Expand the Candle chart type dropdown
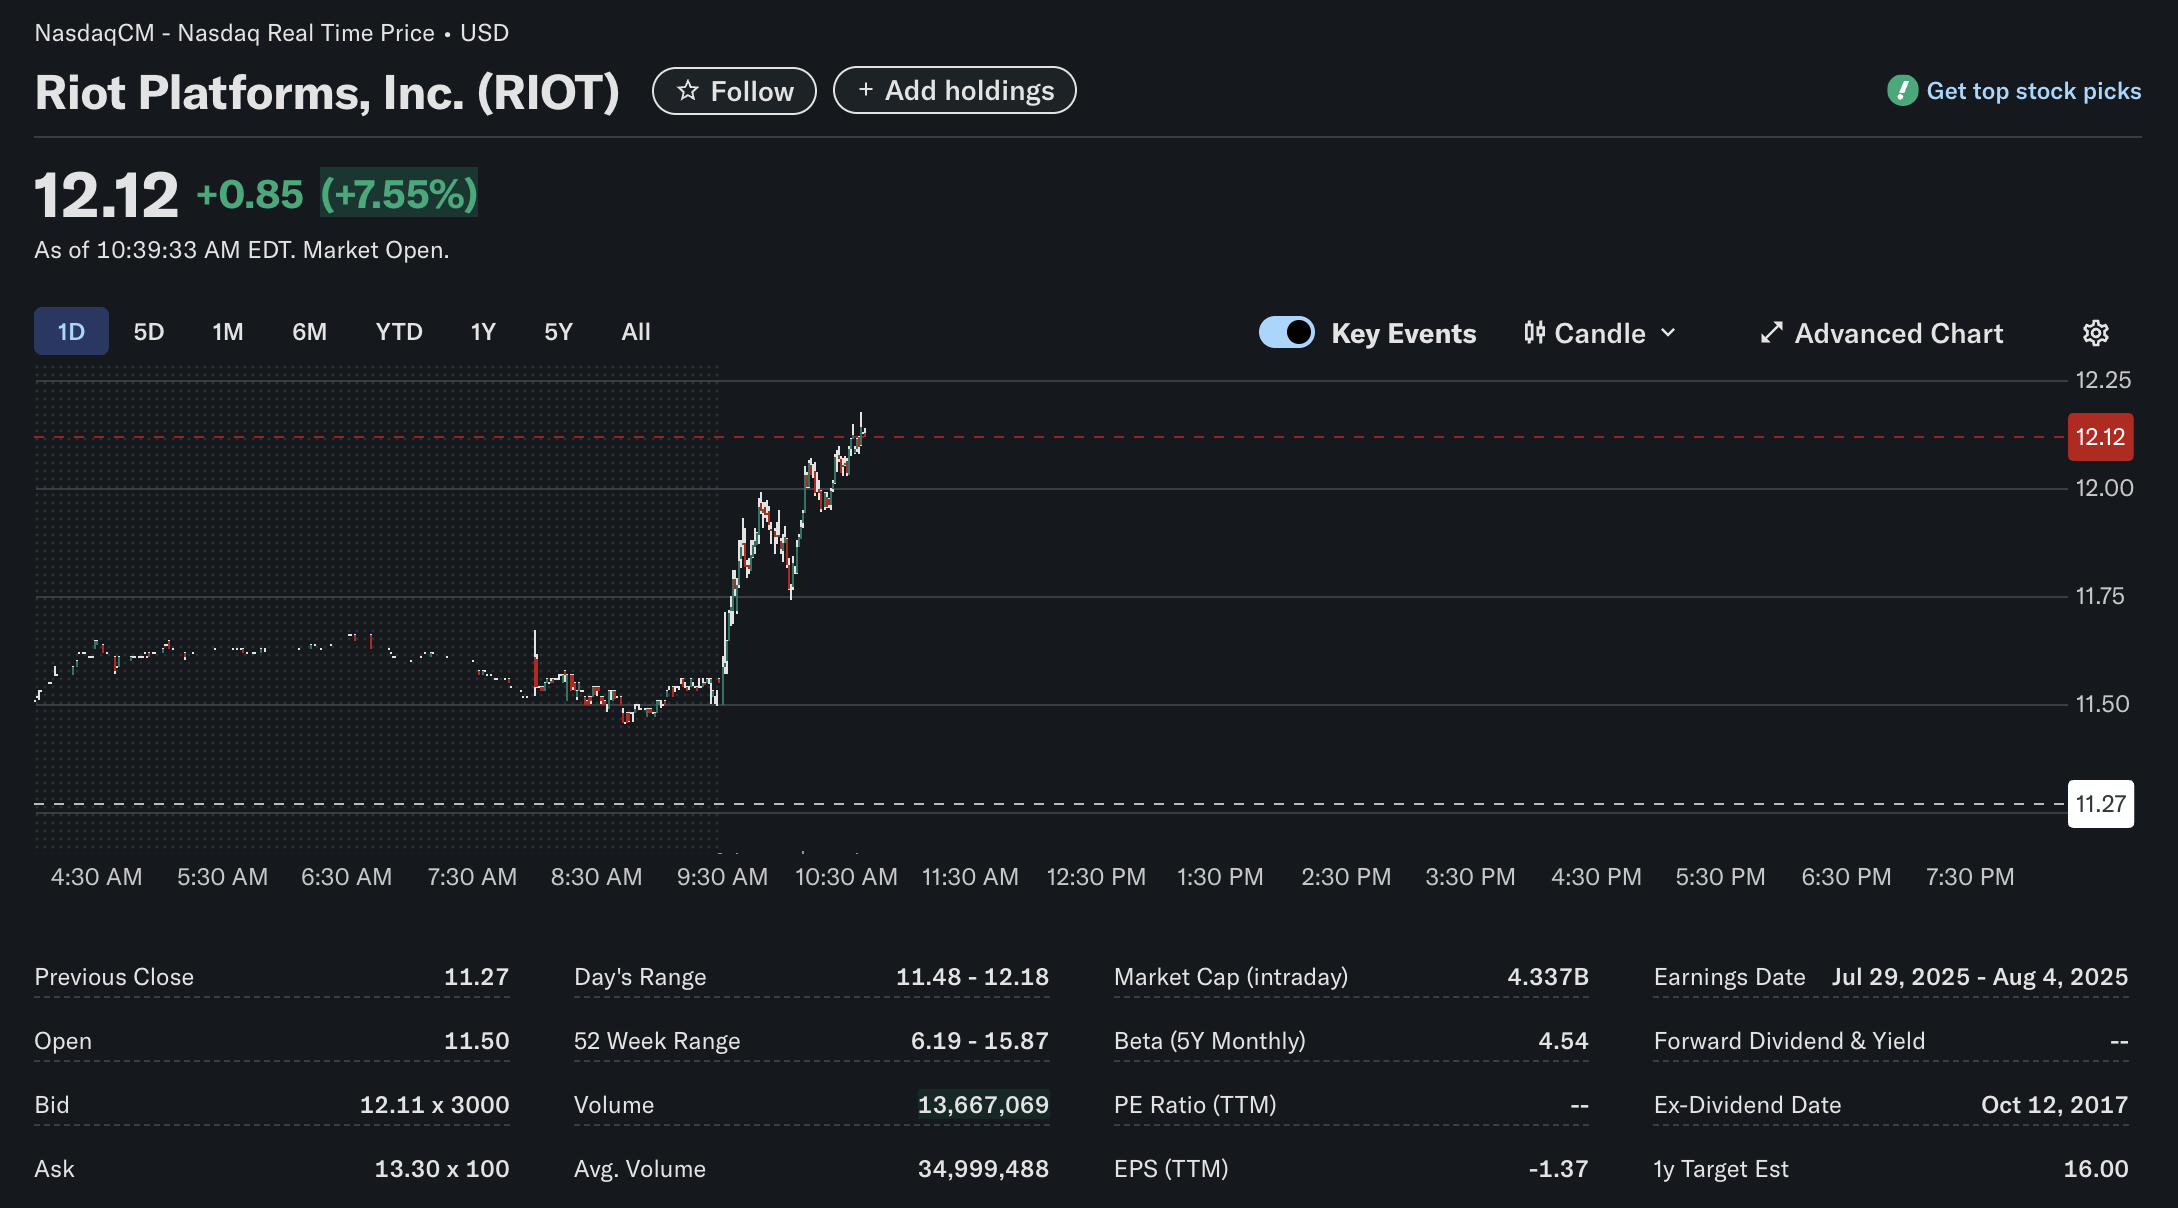 1600,333
